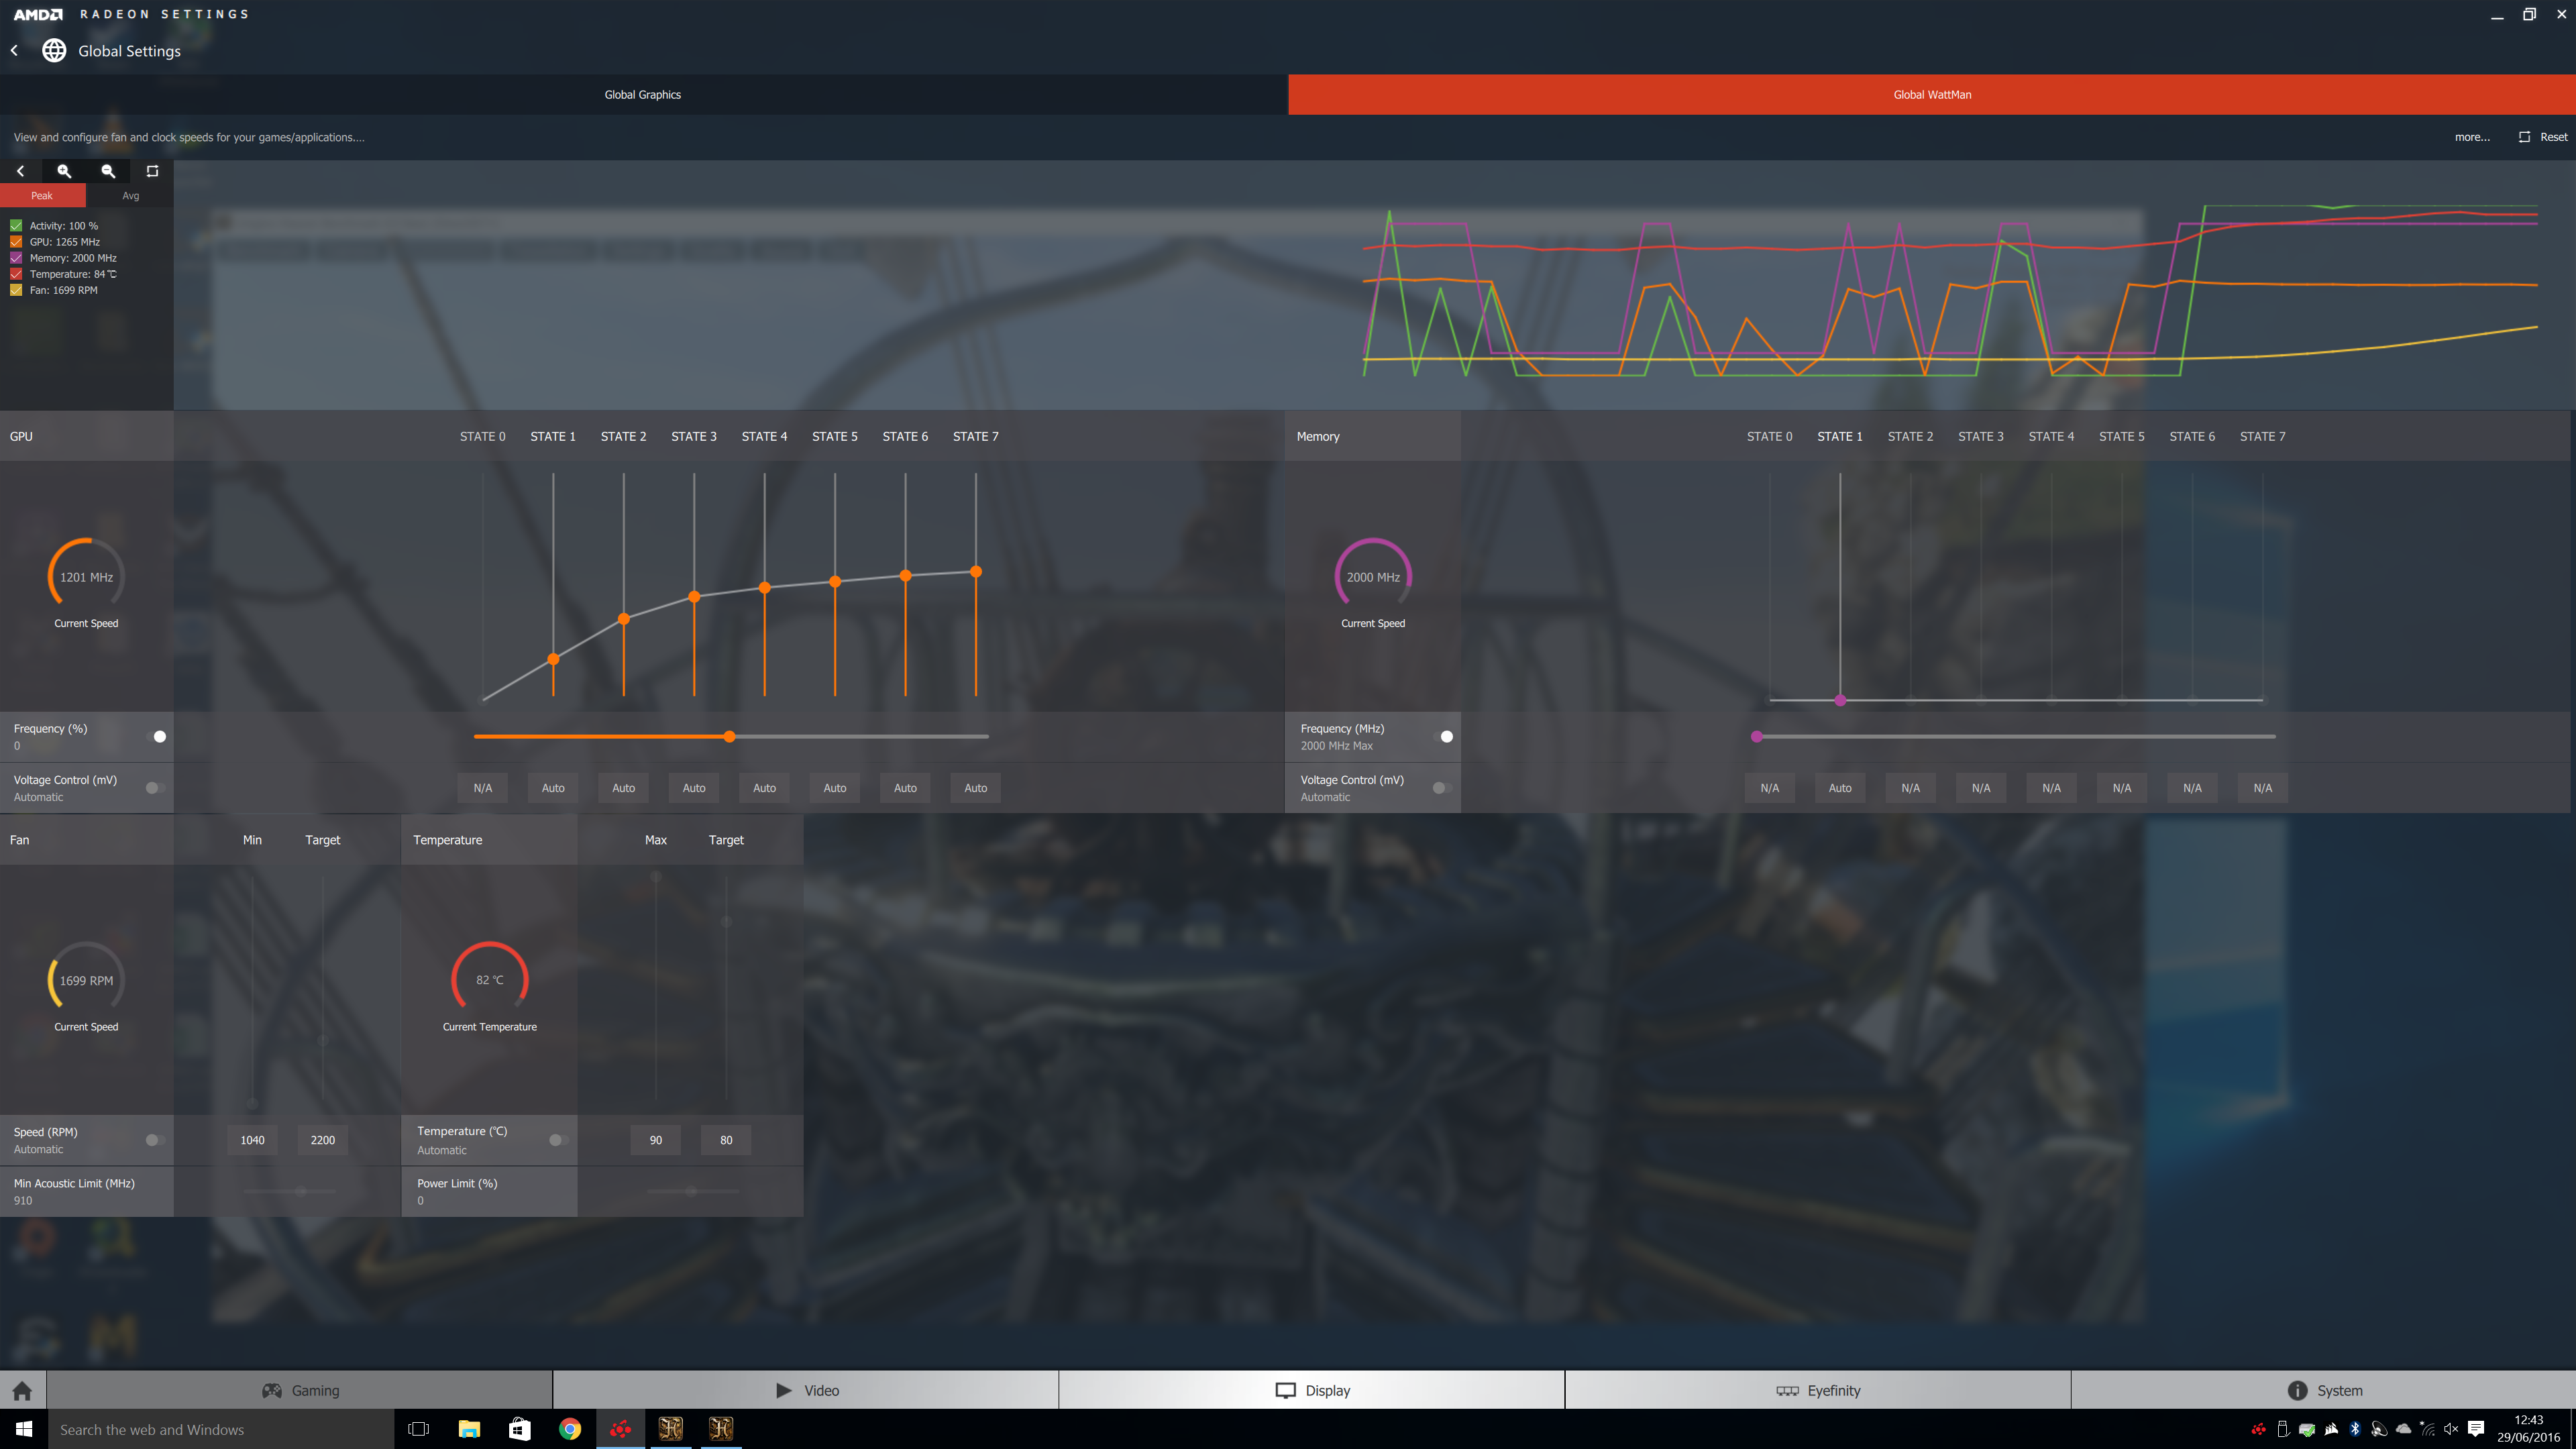Click the graph's back arrow icon
Viewport: 2576px width, 1449px height.
20,171
